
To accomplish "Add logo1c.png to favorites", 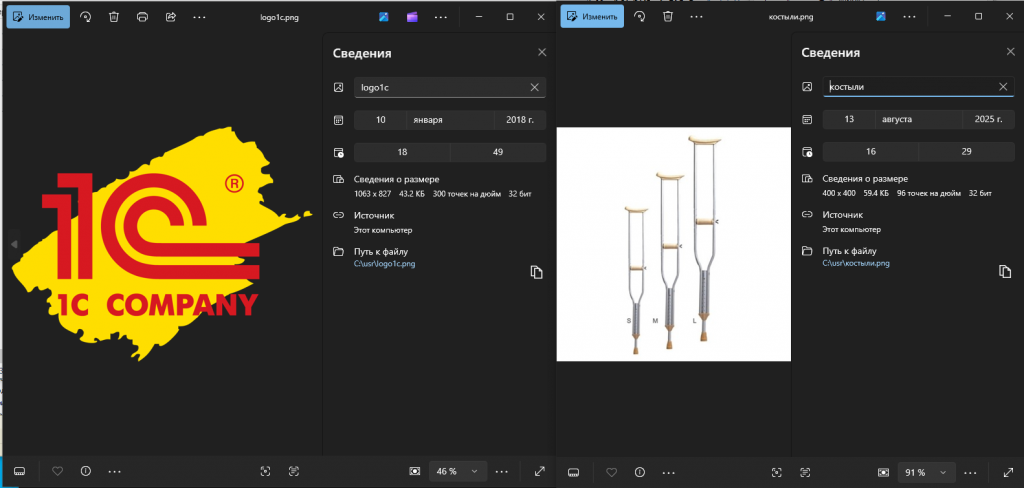I will coord(57,471).
